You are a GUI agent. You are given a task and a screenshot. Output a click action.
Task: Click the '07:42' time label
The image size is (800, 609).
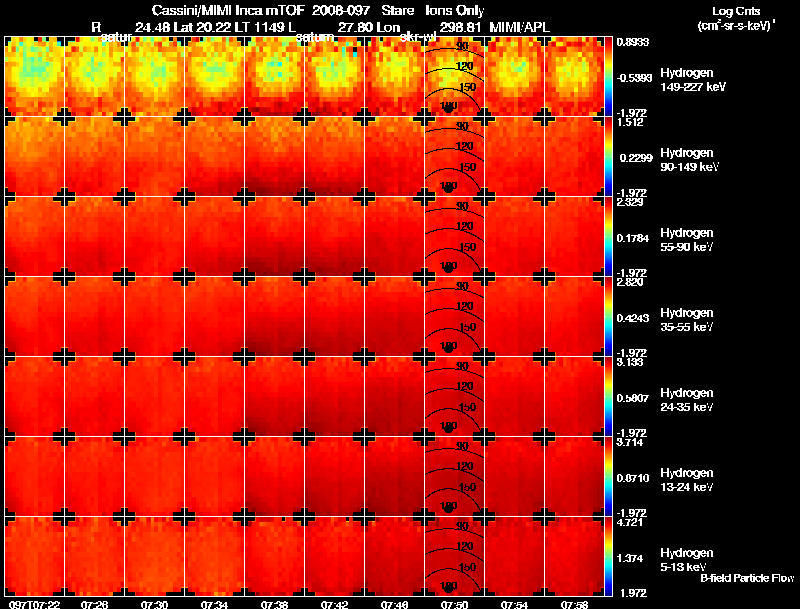click(334, 604)
